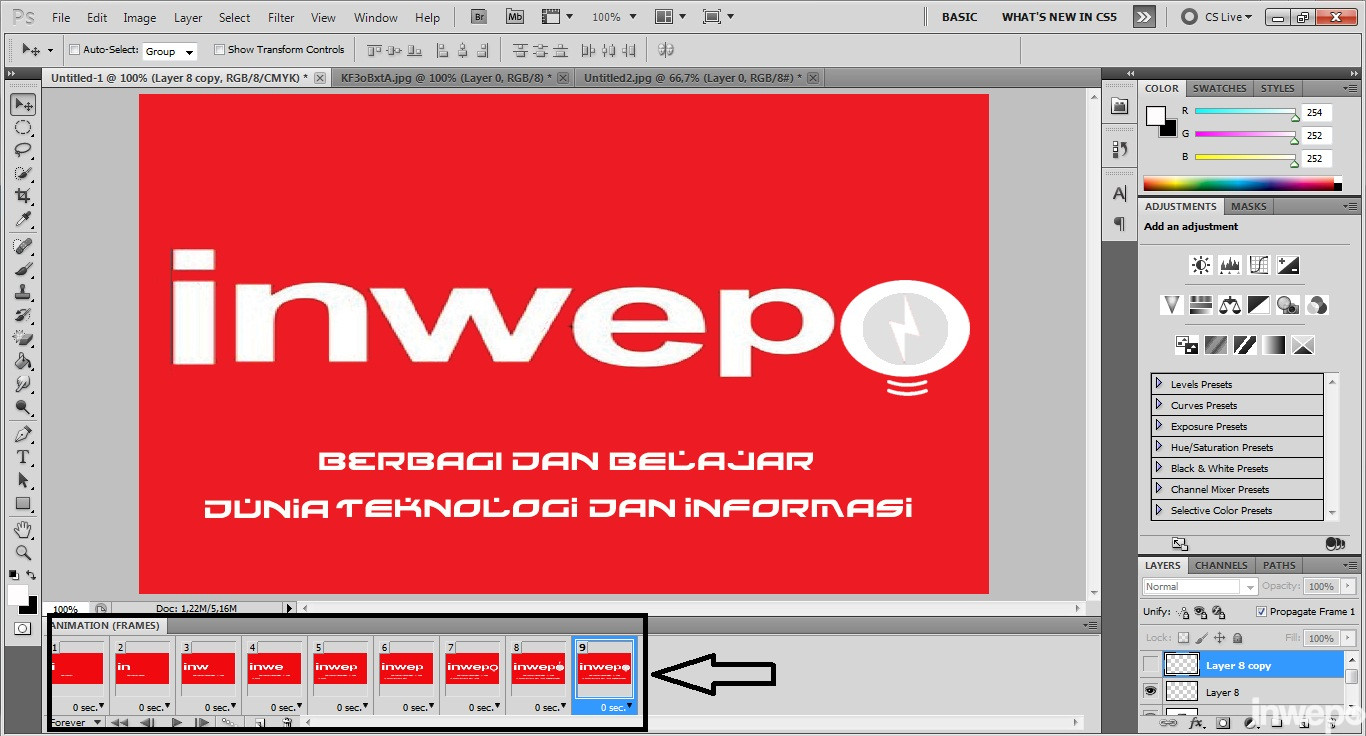Switch to the Channels tab
The height and width of the screenshot is (736, 1366).
pyautogui.click(x=1220, y=565)
